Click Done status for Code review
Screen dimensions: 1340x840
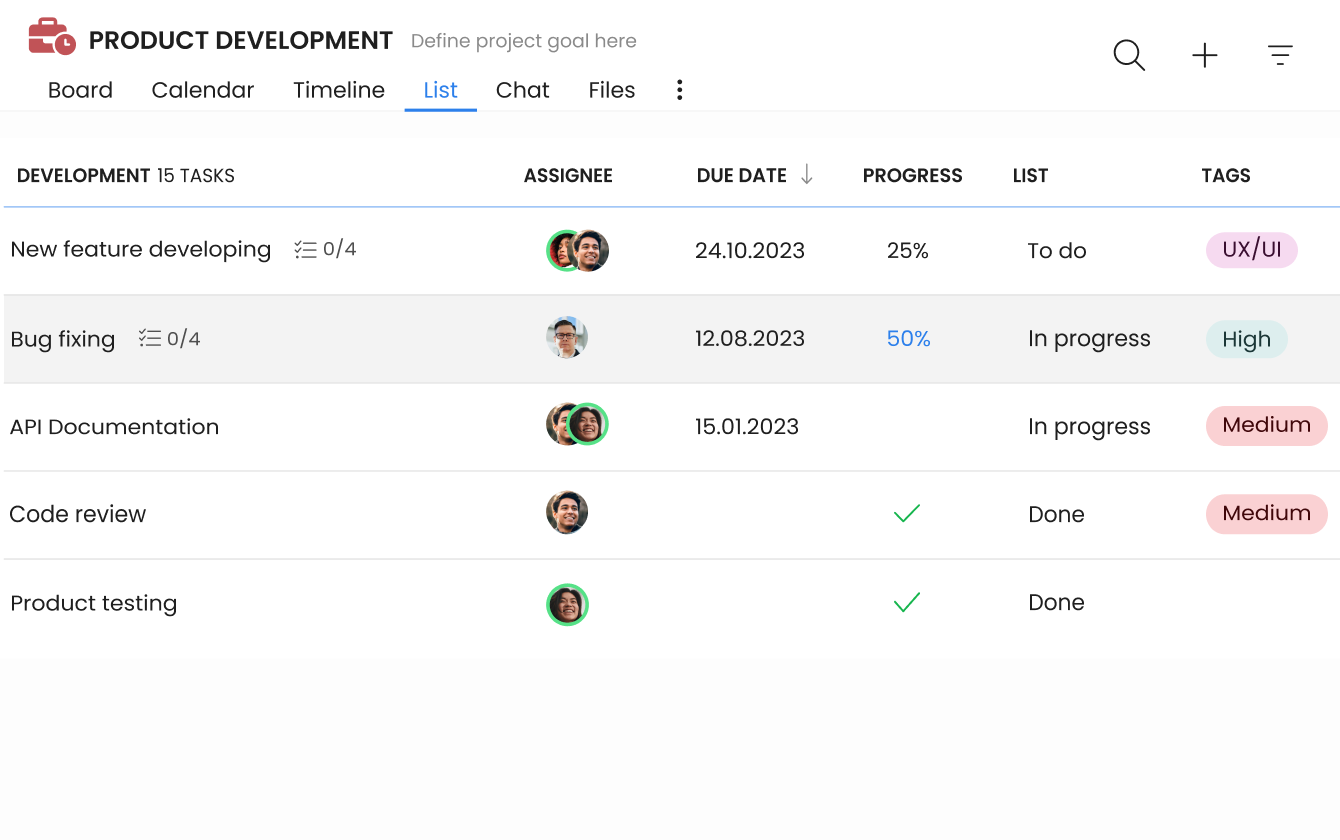[x=1056, y=514]
